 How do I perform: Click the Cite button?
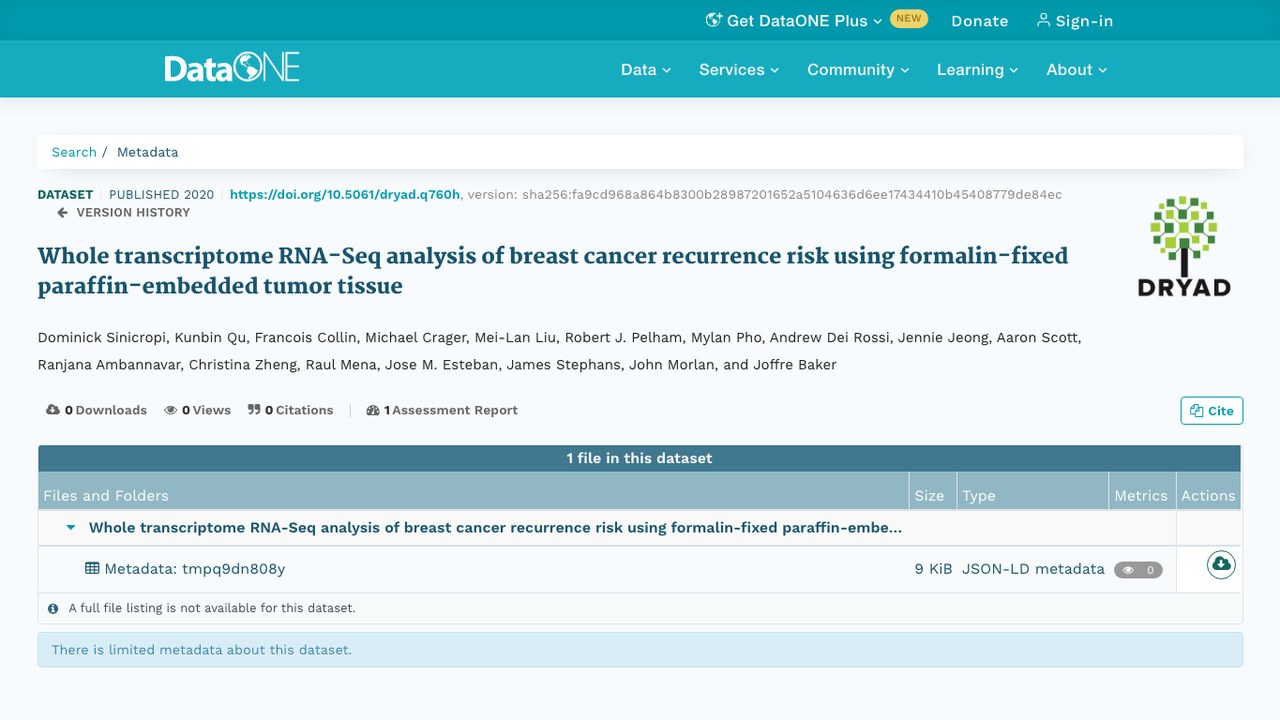click(1211, 411)
